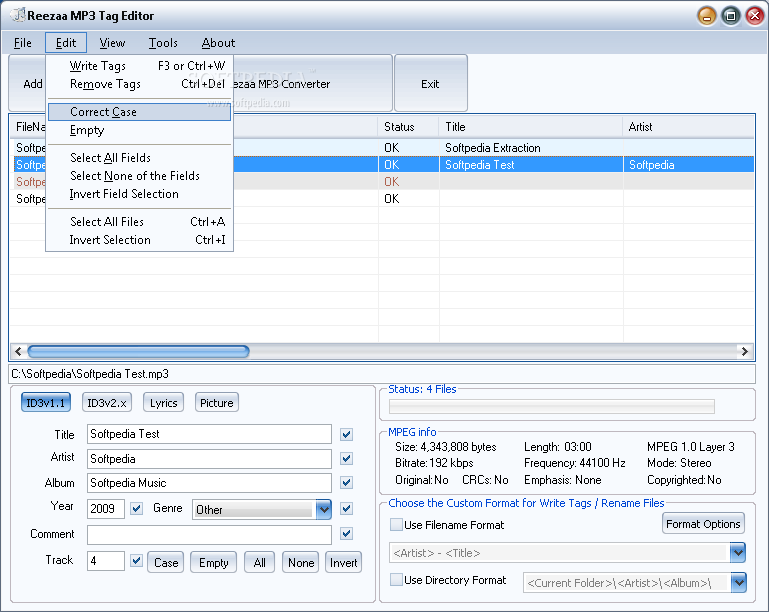Toggle the Year field checkbox
This screenshot has height=612, width=769.
point(136,509)
